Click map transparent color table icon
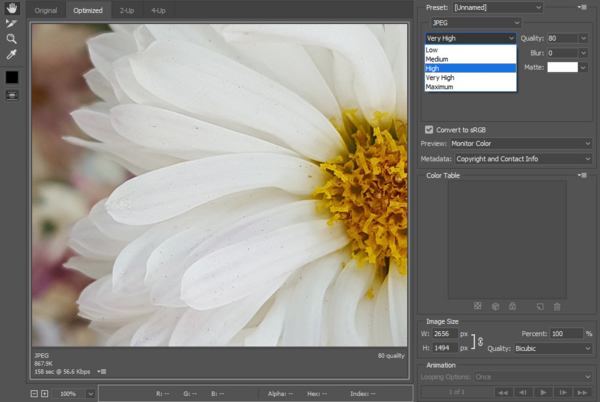 pos(478,306)
